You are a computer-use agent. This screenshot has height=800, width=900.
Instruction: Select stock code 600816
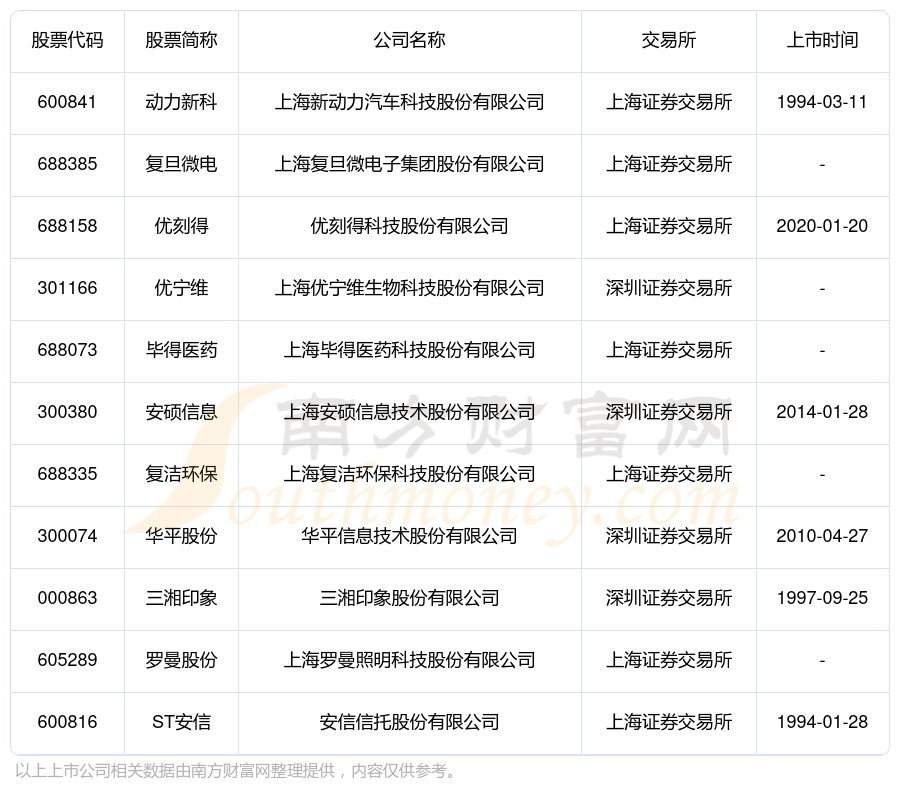coord(67,722)
